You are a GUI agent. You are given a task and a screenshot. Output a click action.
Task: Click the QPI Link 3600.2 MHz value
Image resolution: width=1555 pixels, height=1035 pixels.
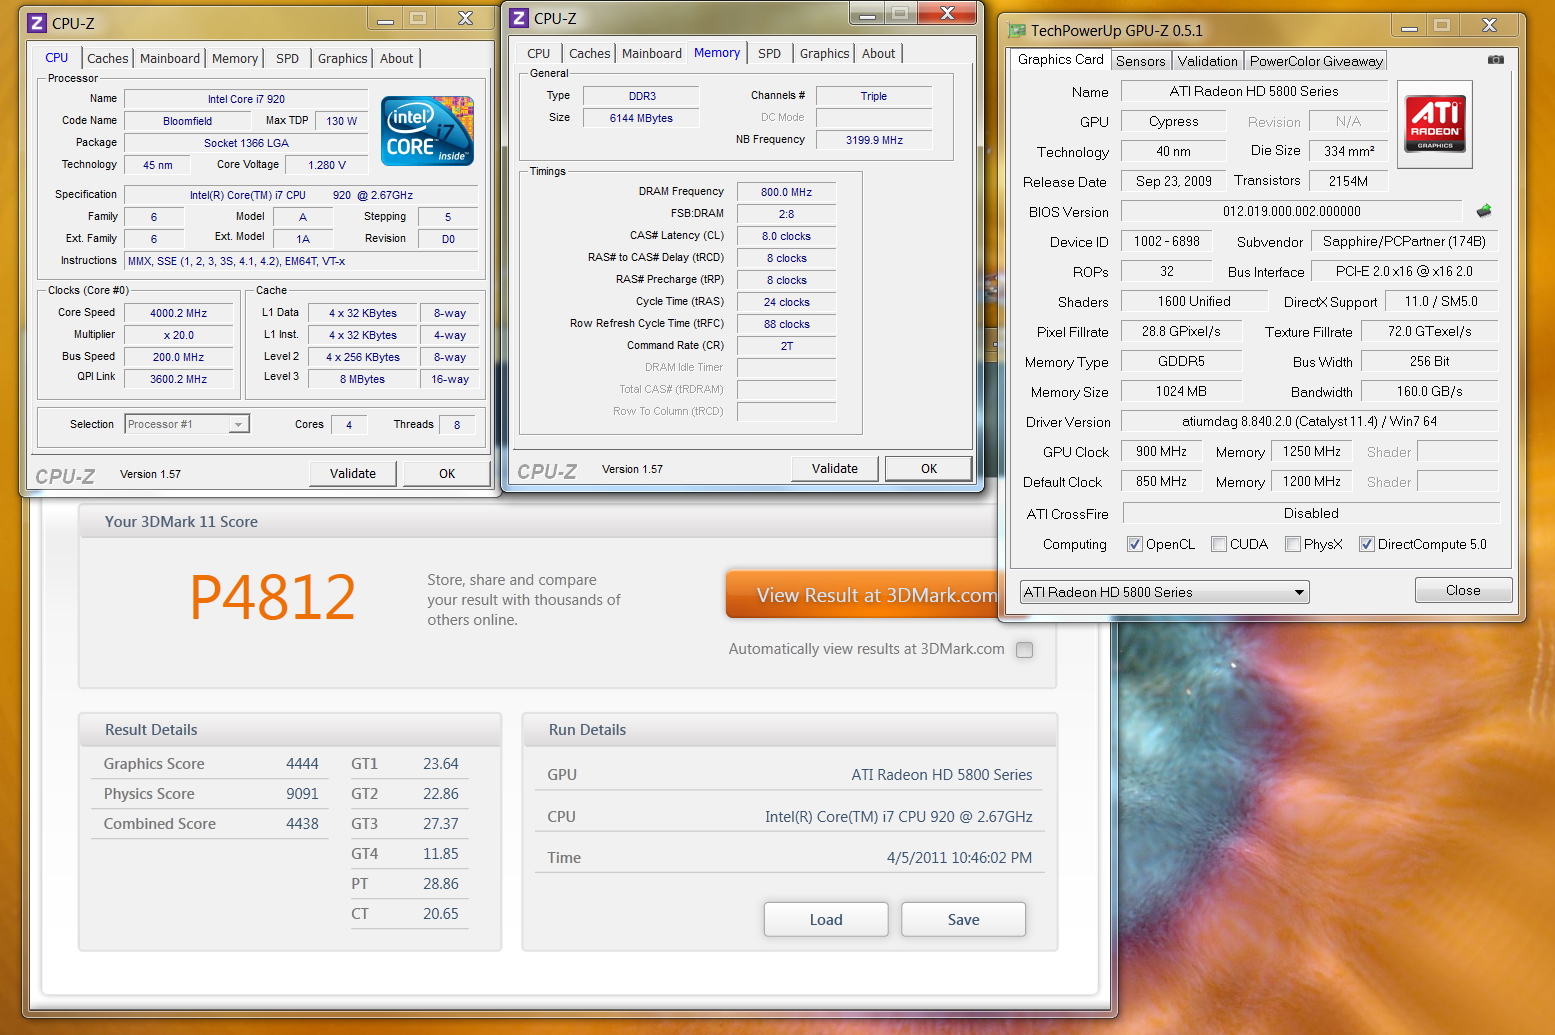click(178, 379)
